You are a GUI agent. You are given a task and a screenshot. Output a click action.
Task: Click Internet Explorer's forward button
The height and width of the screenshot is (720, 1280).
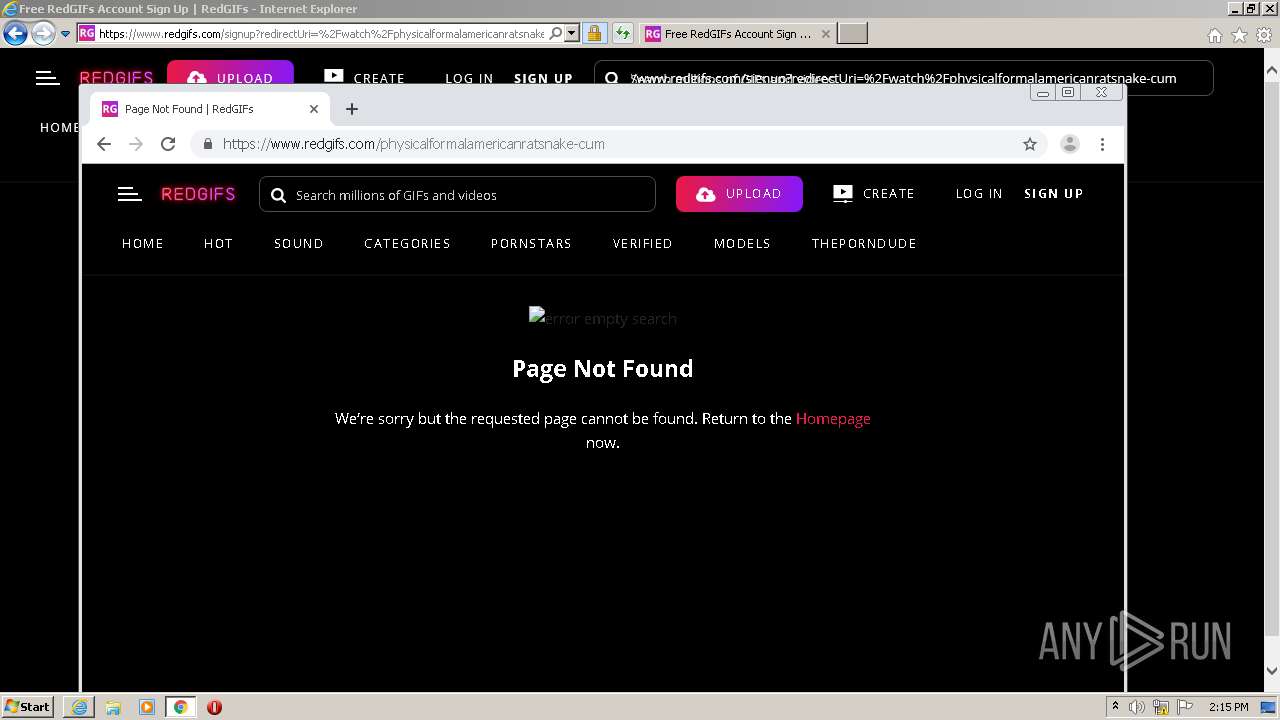click(x=42, y=34)
